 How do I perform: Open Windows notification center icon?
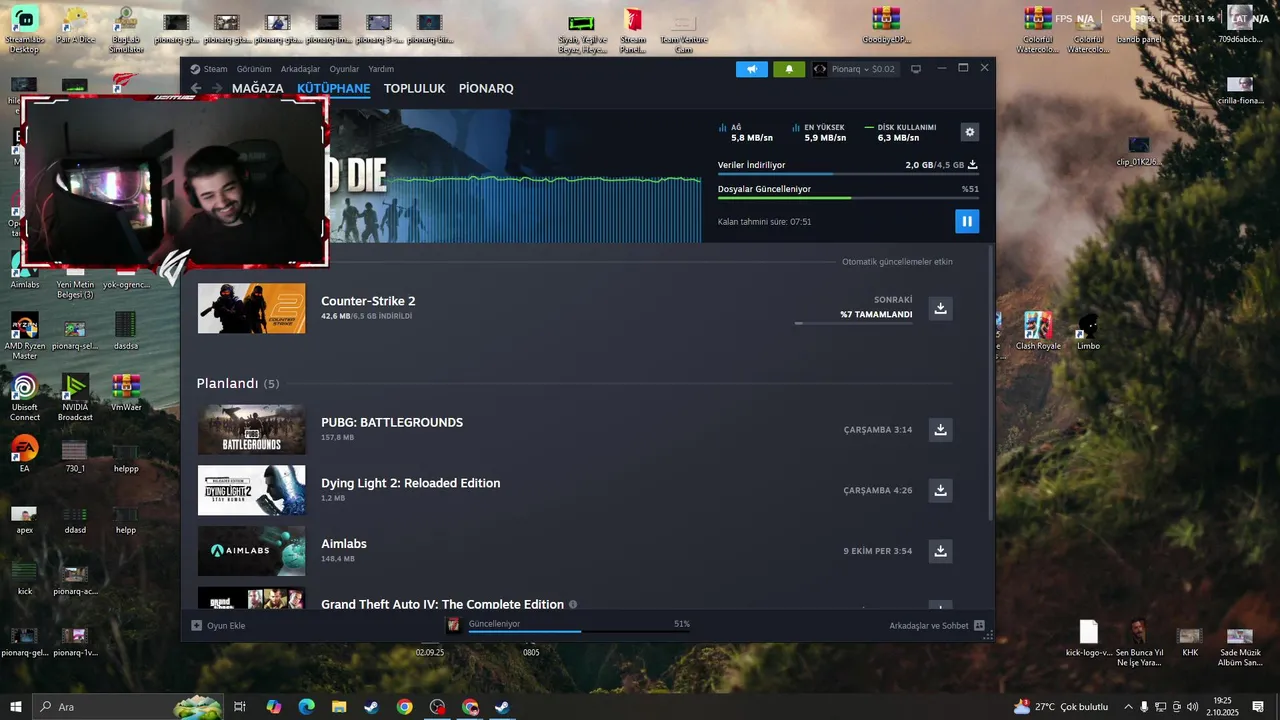pos(1258,707)
